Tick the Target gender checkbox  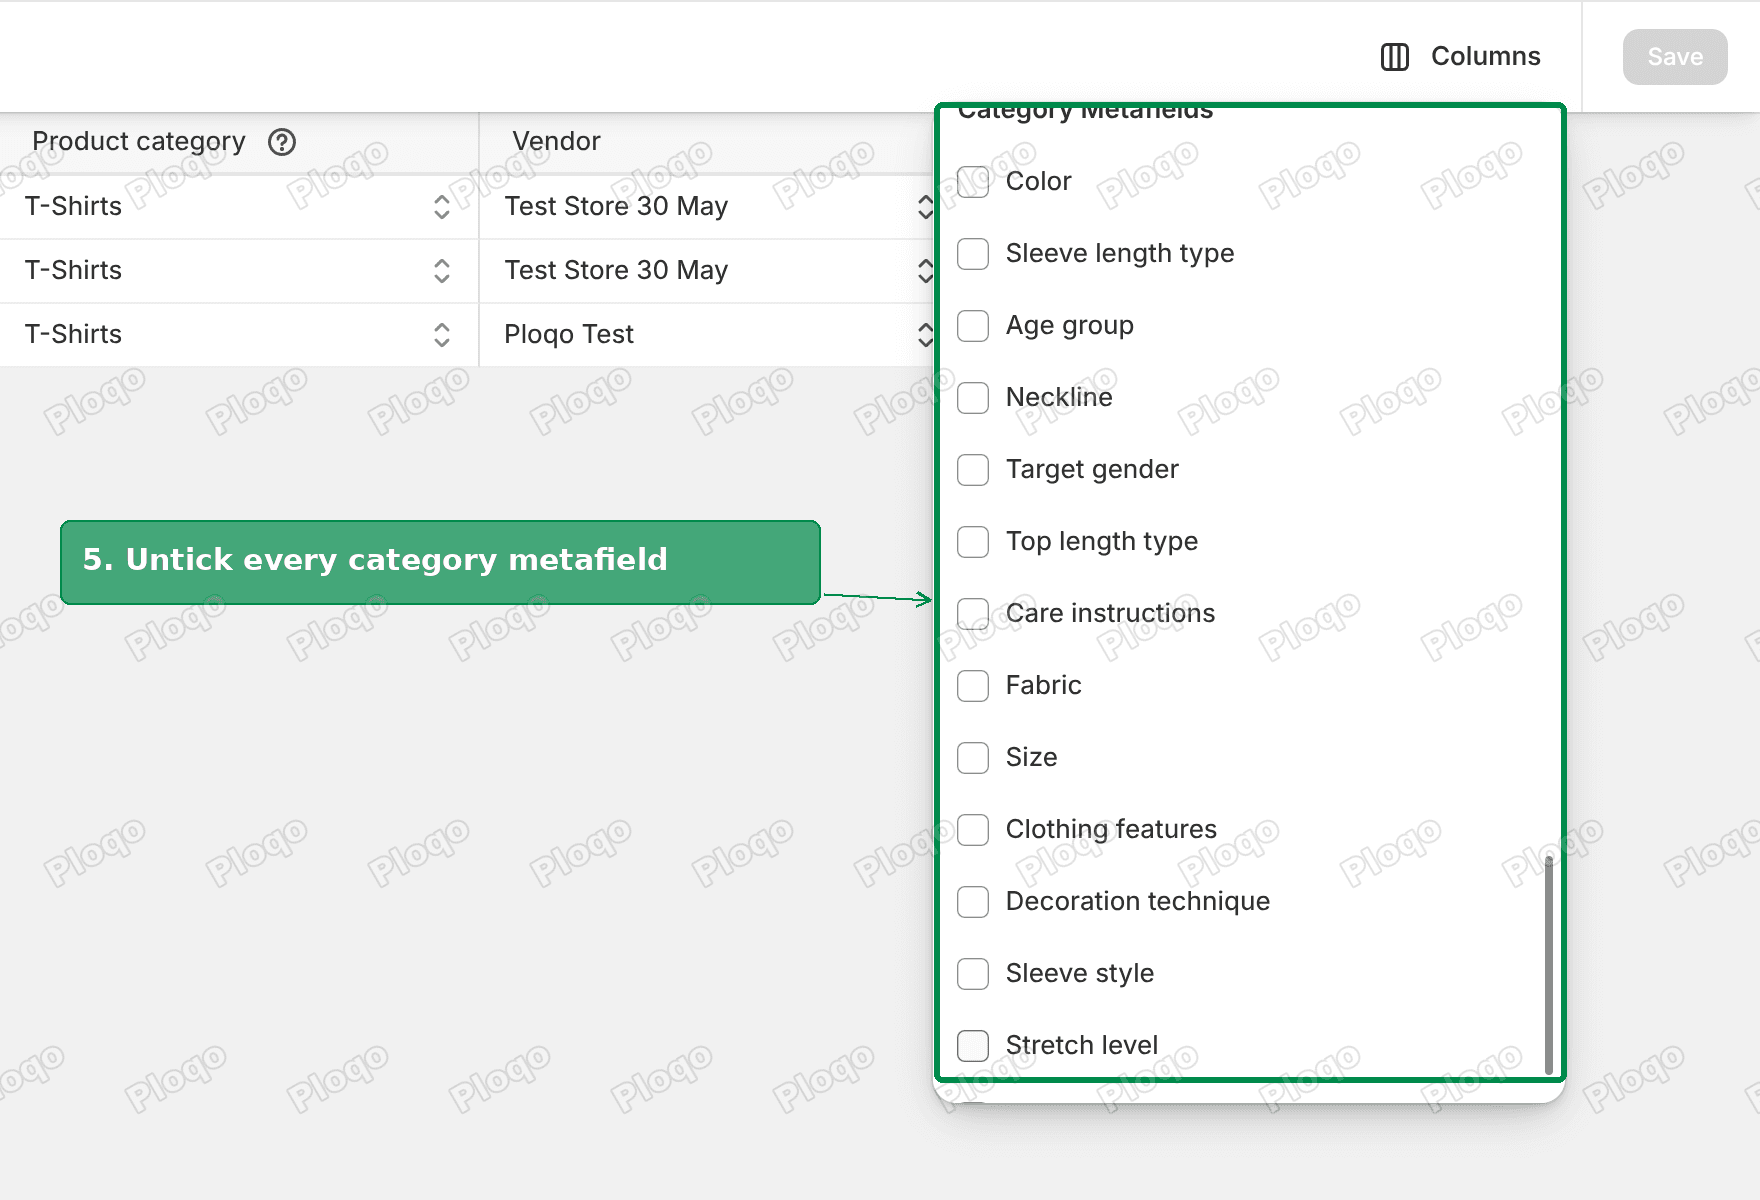(973, 469)
